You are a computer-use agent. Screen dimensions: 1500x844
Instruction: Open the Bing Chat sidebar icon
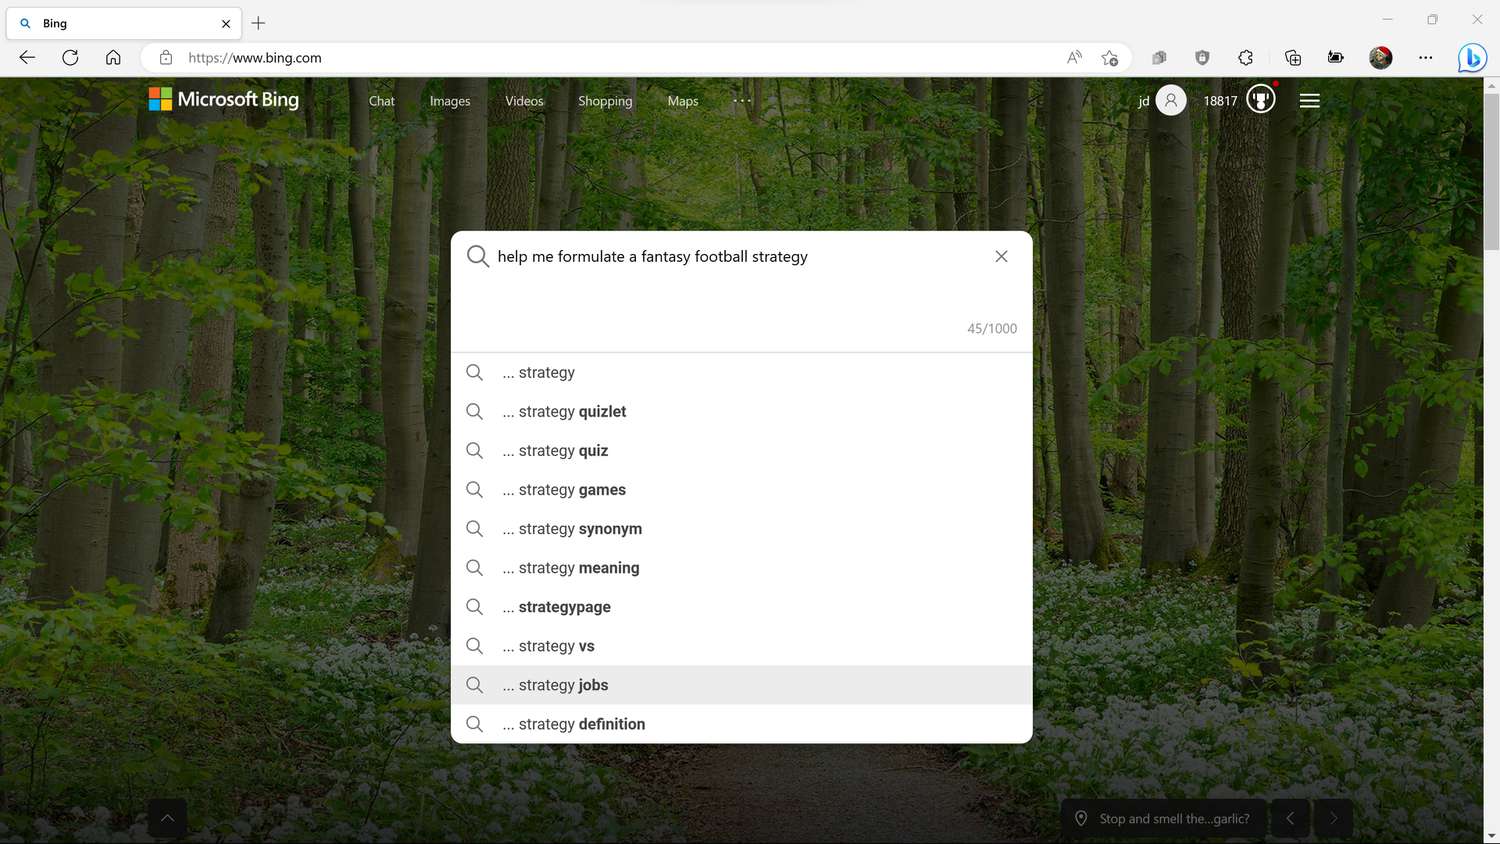1471,58
